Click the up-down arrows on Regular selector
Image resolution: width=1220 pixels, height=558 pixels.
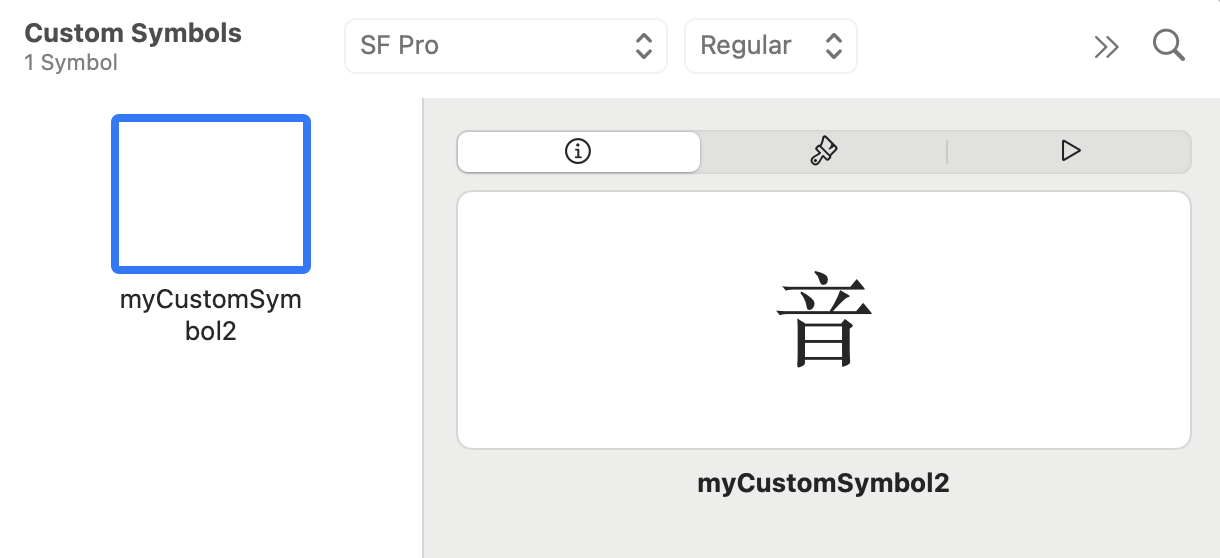(x=834, y=46)
